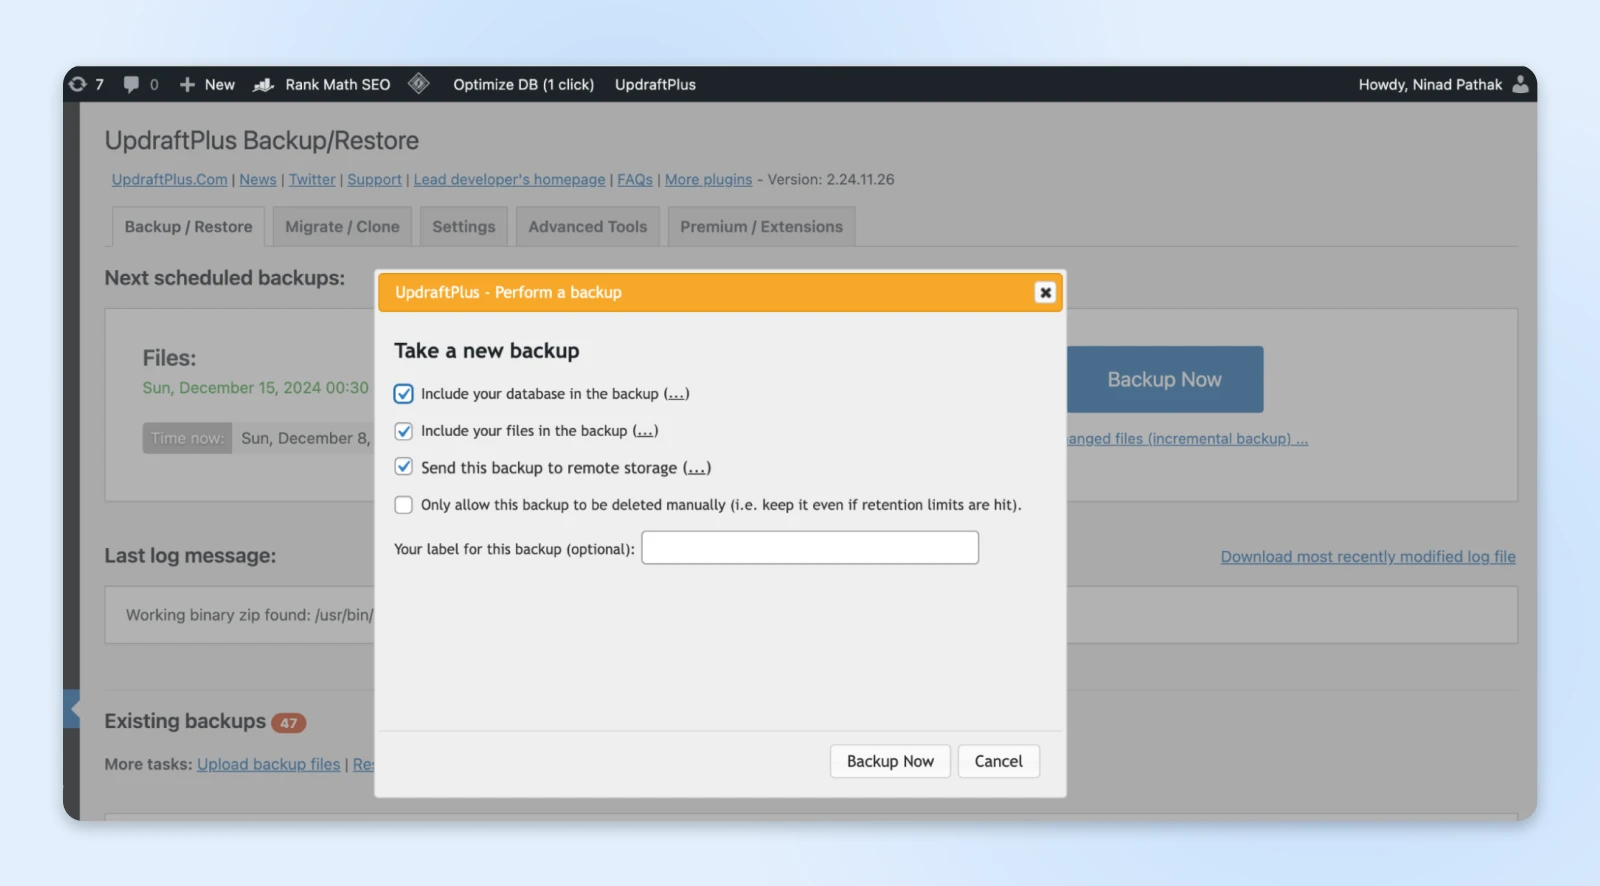Open the Twitter link
The image size is (1600, 886).
coord(312,179)
